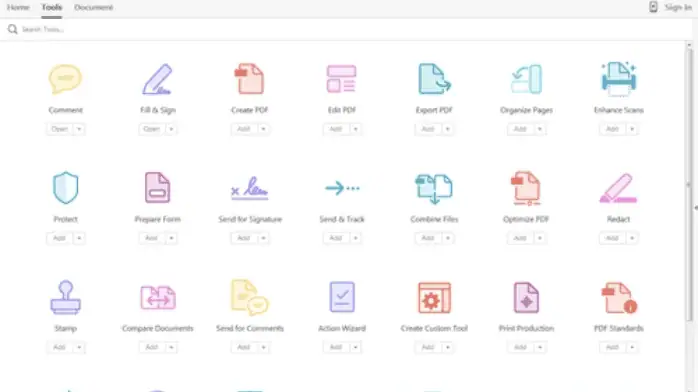This screenshot has width=698, height=392.
Task: Launch the Action Wizard icon
Action: pyautogui.click(x=341, y=297)
